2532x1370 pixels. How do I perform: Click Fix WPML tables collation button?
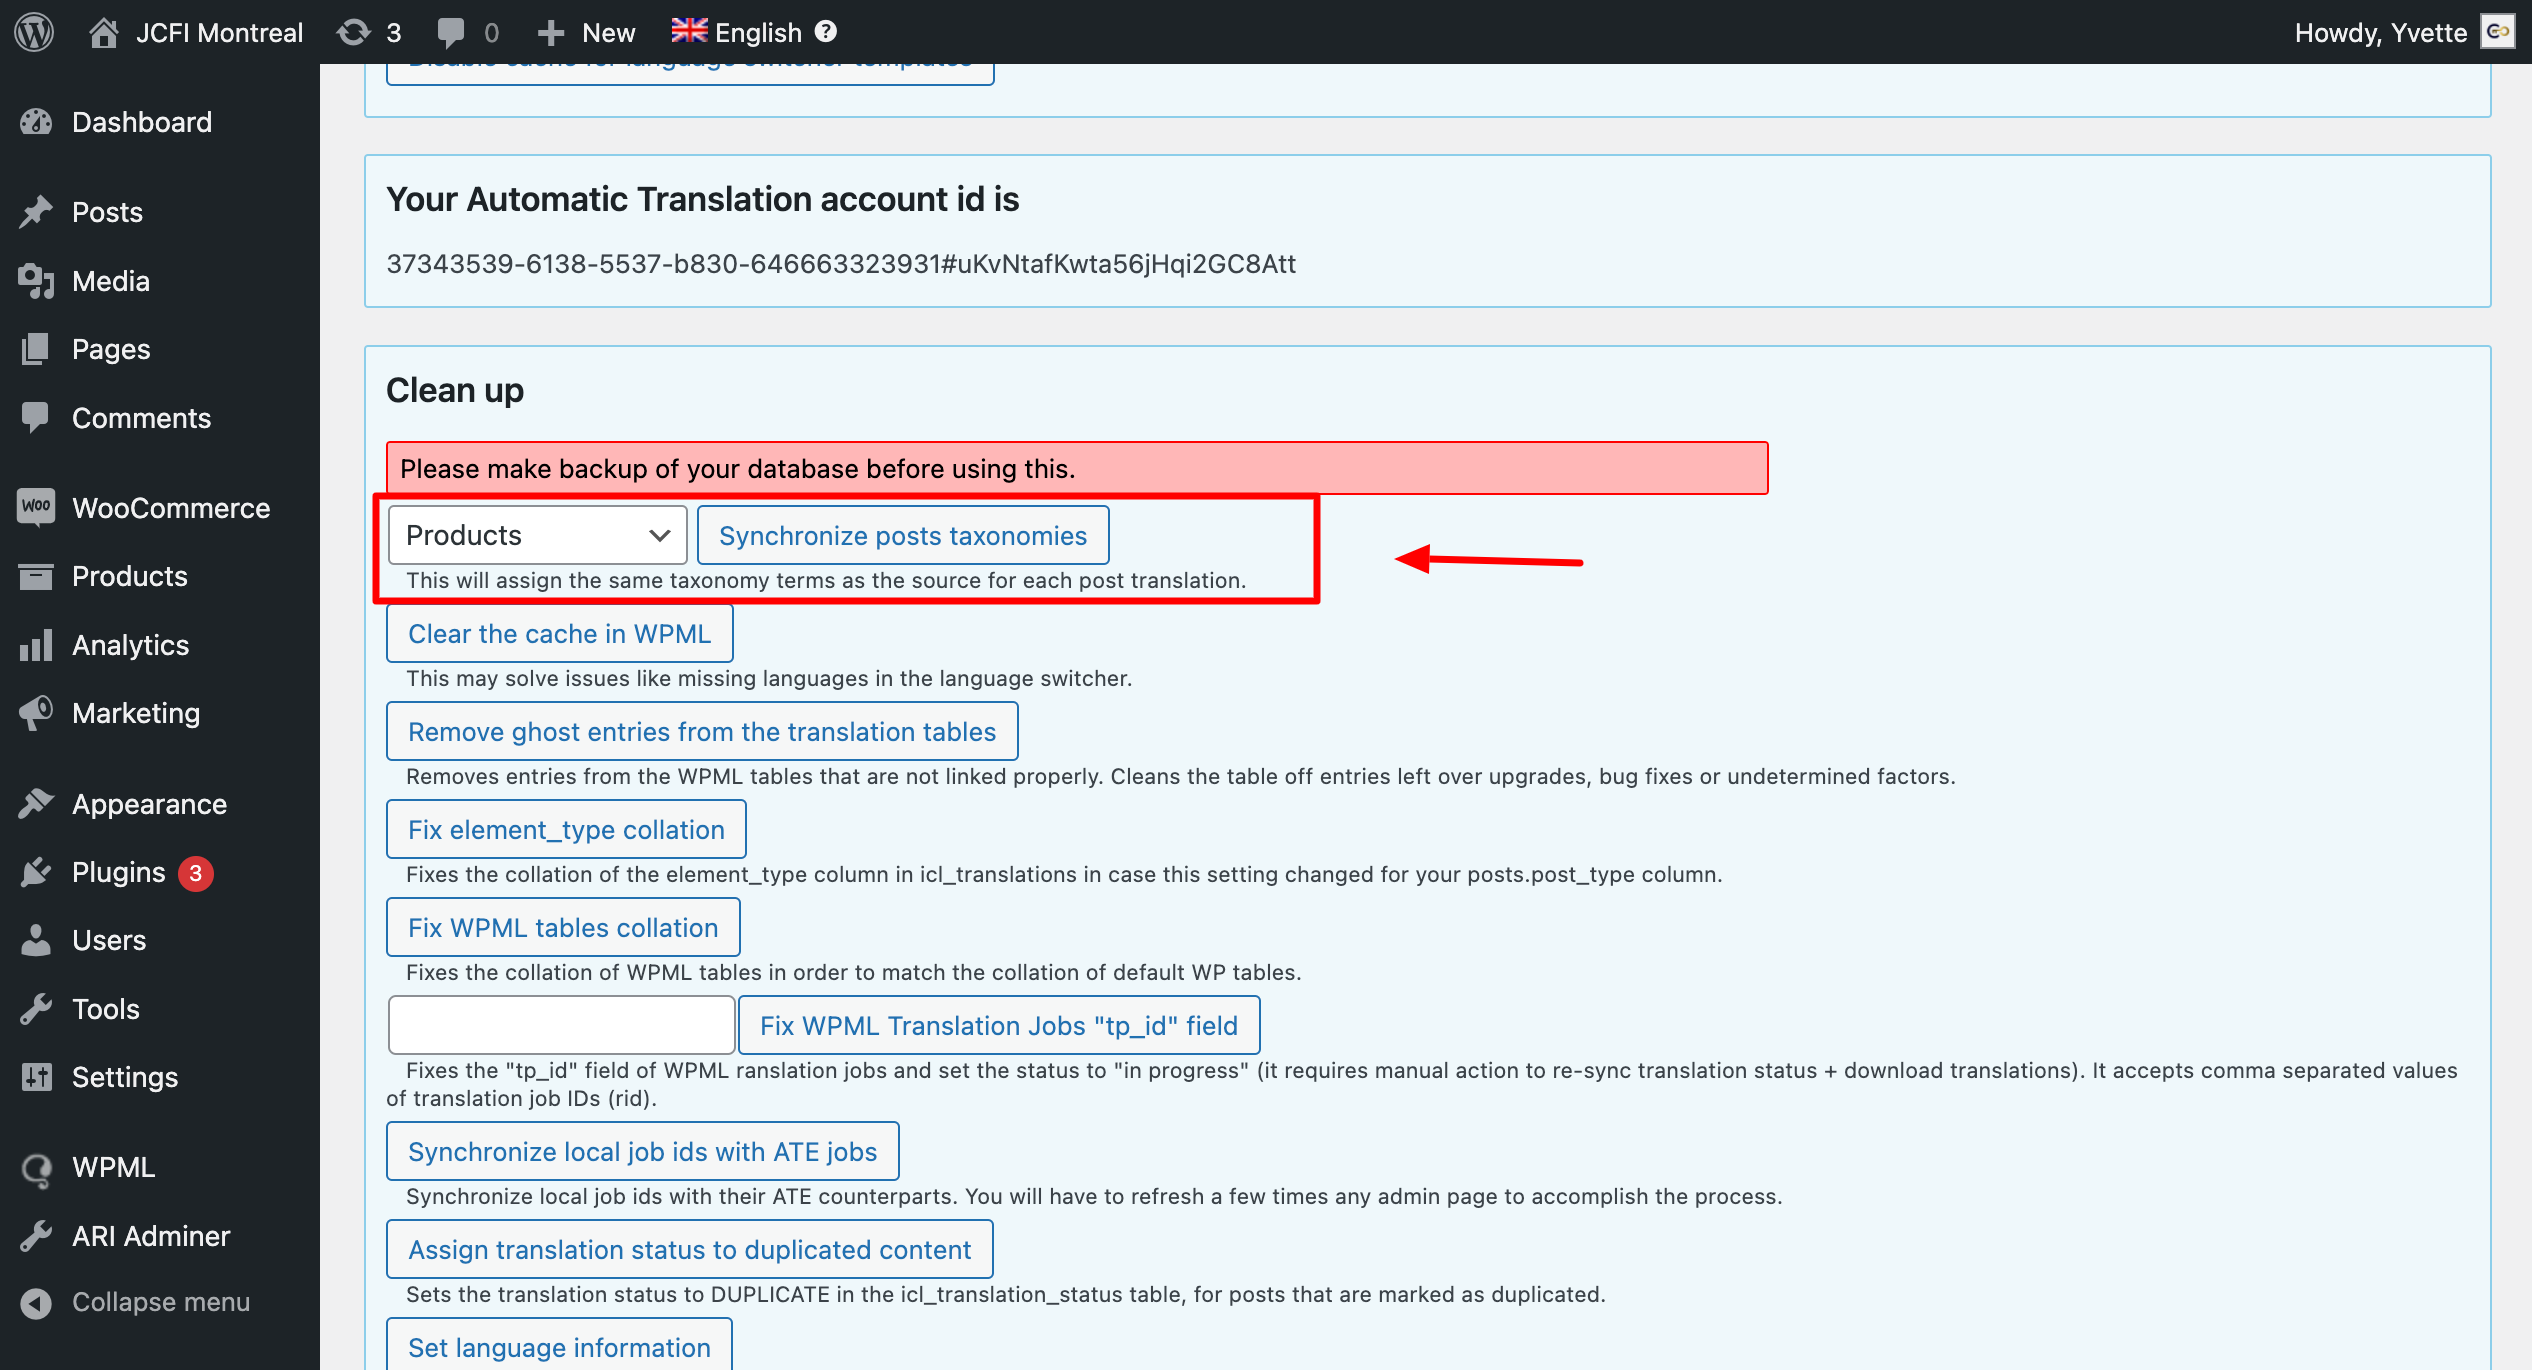pyautogui.click(x=563, y=927)
